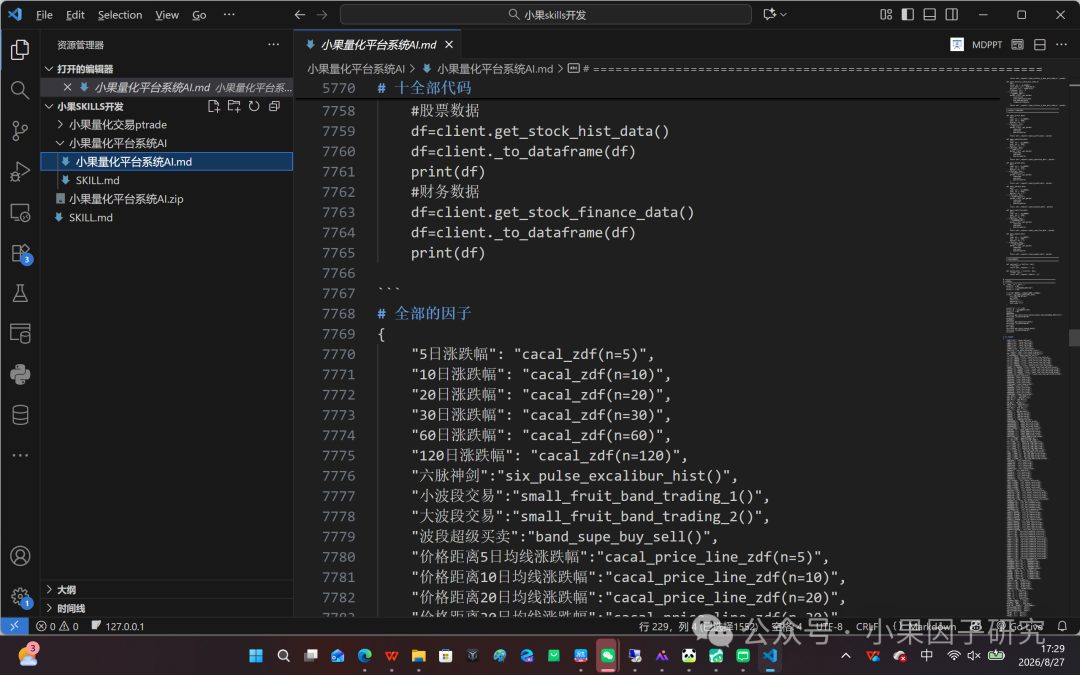Open the Search view in activity bar
This screenshot has width=1080, height=675.
pyautogui.click(x=20, y=90)
